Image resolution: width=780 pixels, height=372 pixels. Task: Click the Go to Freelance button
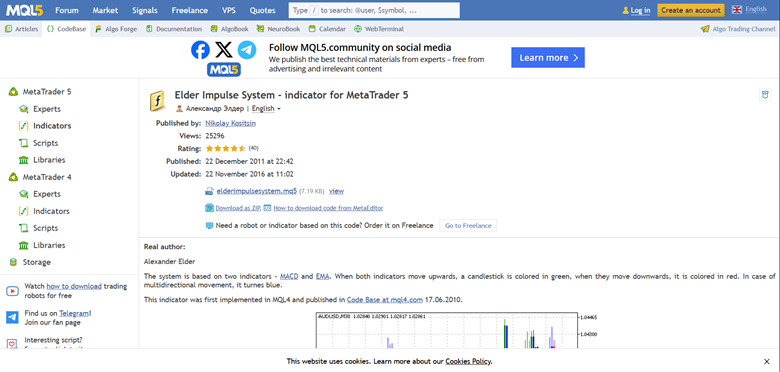pos(468,225)
